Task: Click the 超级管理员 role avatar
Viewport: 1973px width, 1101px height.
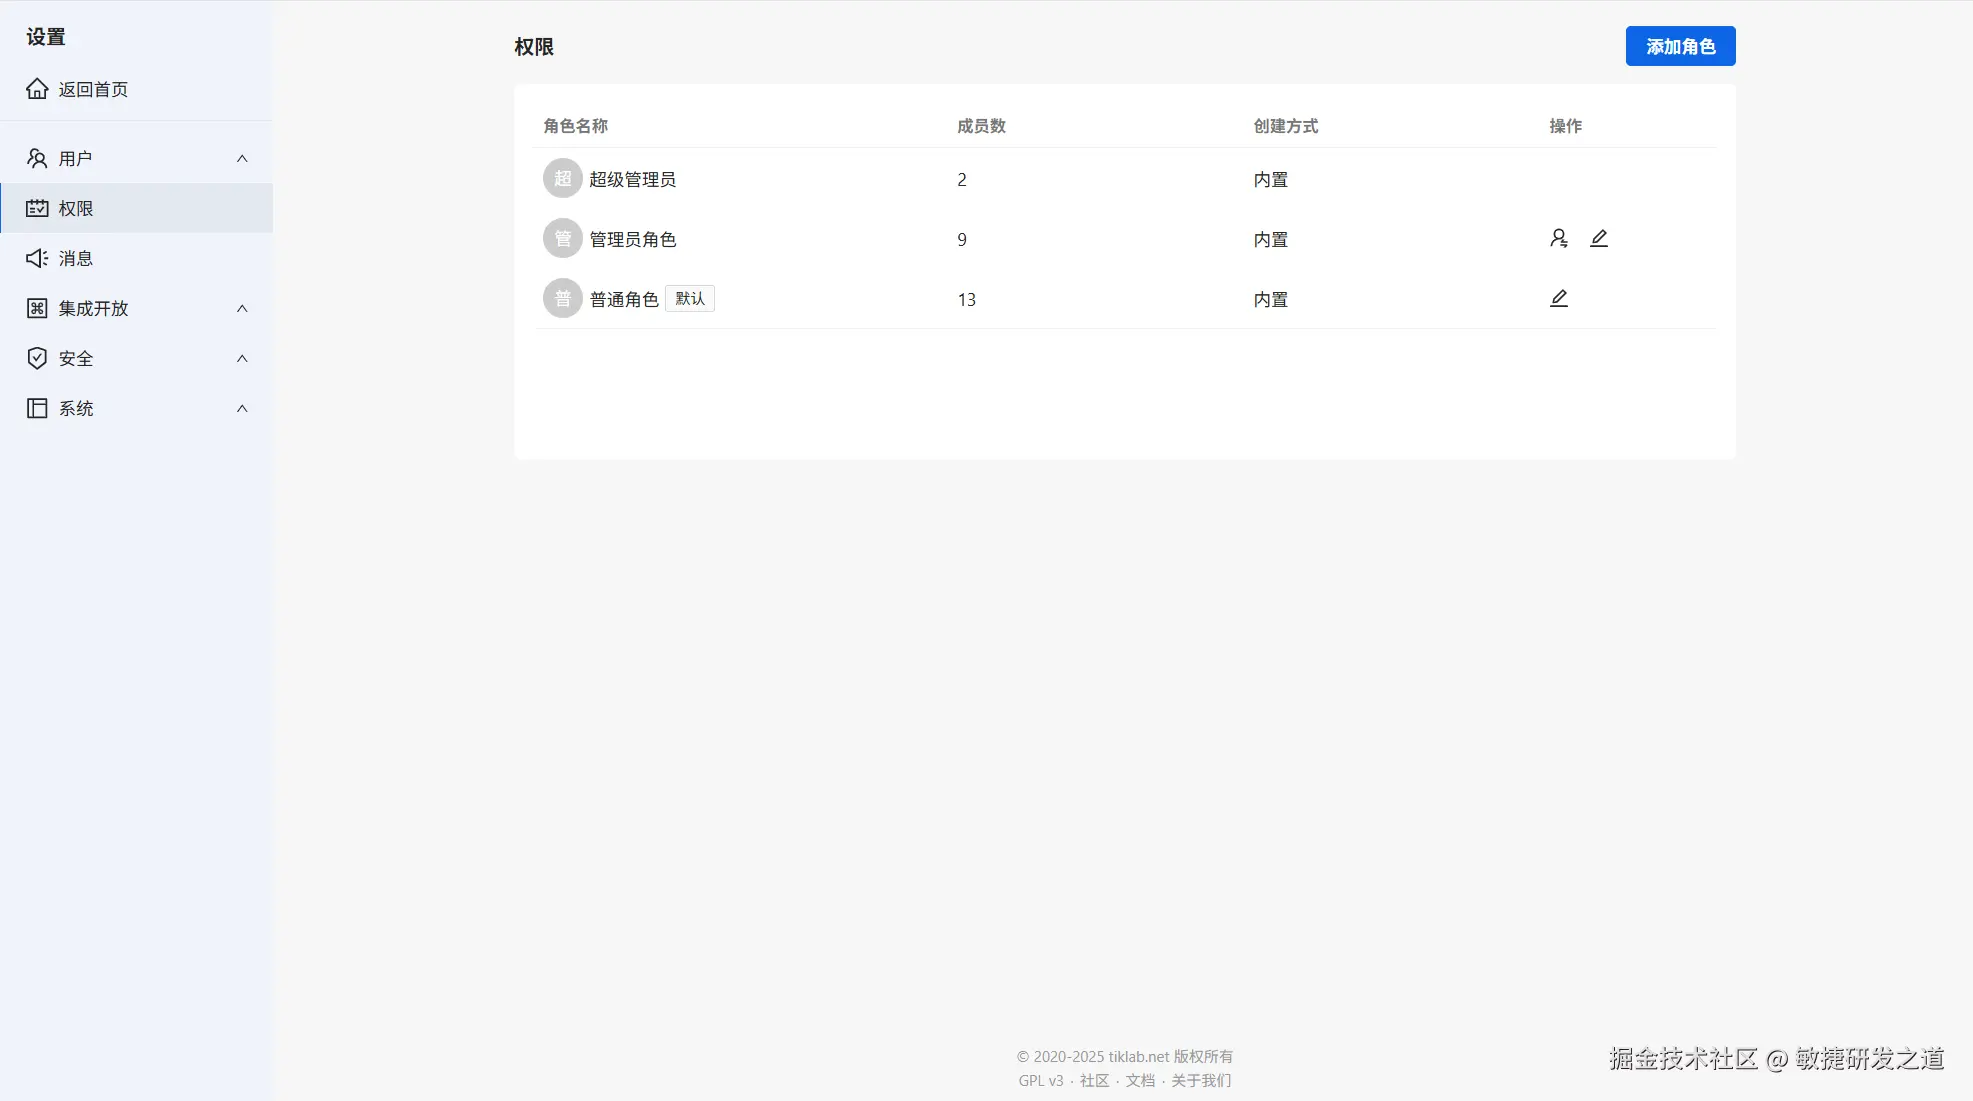Action: point(562,178)
